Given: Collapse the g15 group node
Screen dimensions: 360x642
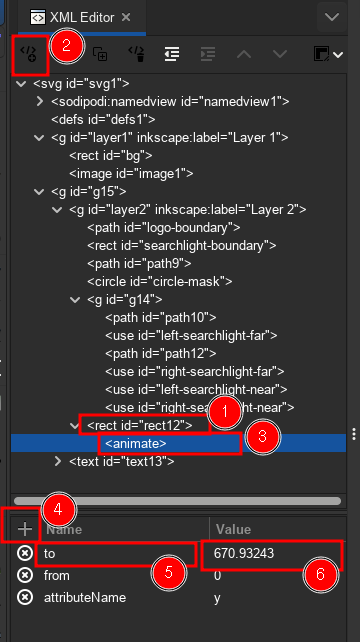Looking at the screenshot, I should [x=39, y=192].
